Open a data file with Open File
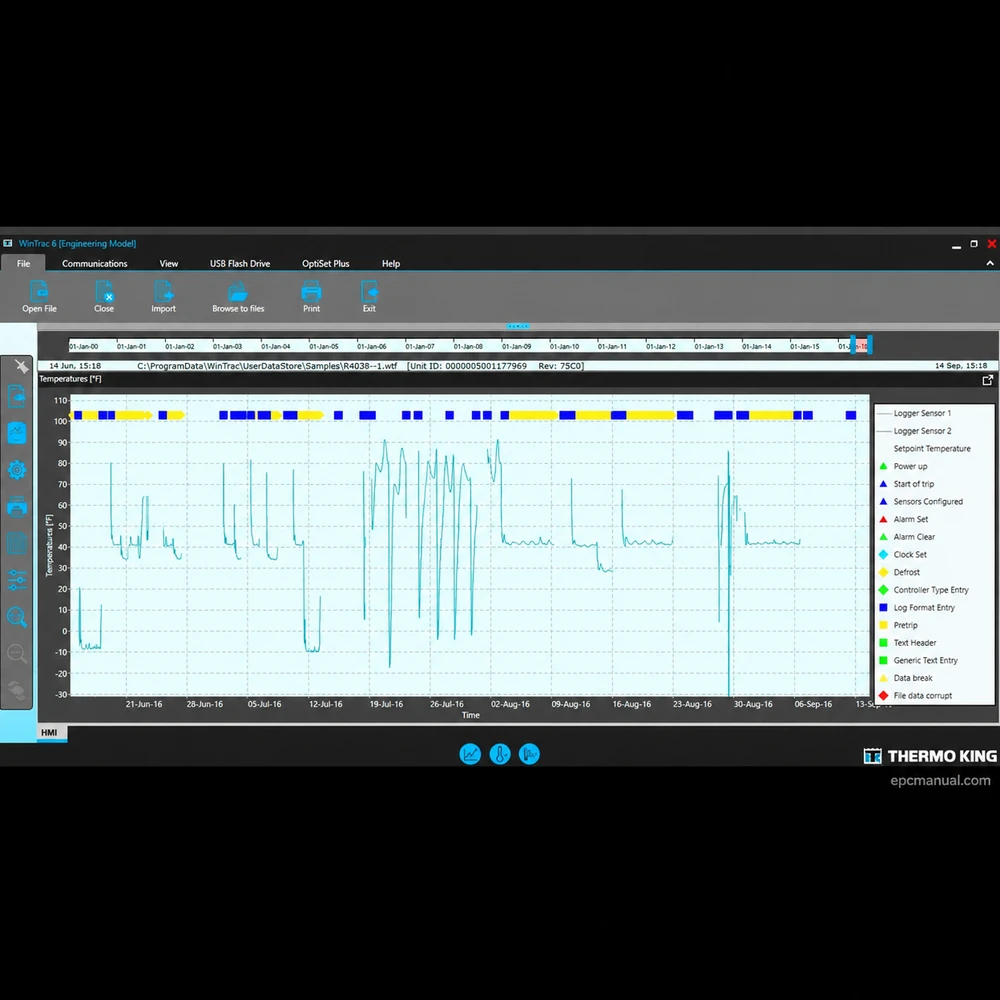Viewport: 1000px width, 1000px height. point(39,297)
